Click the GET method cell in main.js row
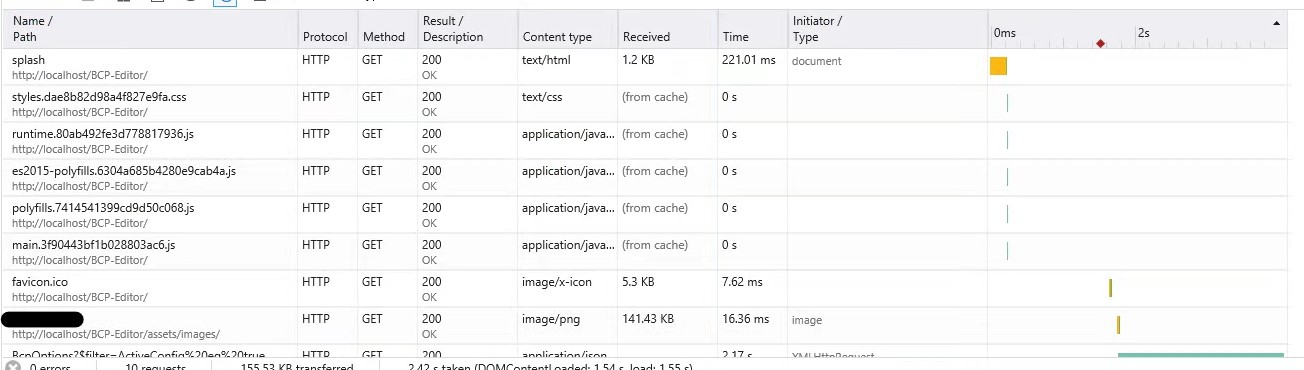The width and height of the screenshot is (1304, 370). click(x=372, y=245)
